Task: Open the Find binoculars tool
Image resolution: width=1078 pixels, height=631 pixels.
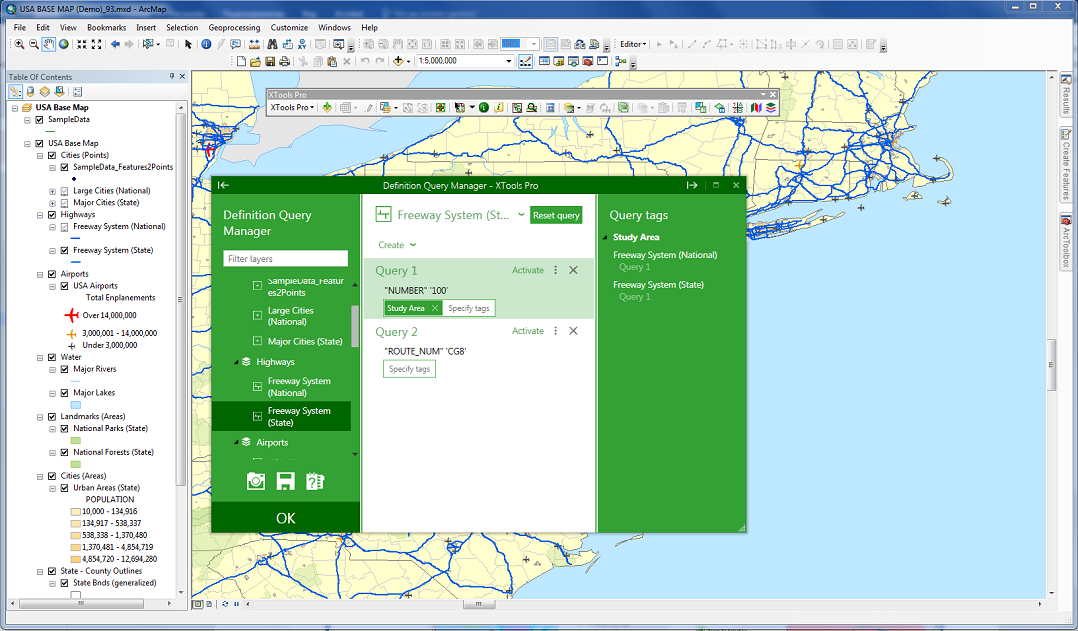Action: [x=272, y=44]
